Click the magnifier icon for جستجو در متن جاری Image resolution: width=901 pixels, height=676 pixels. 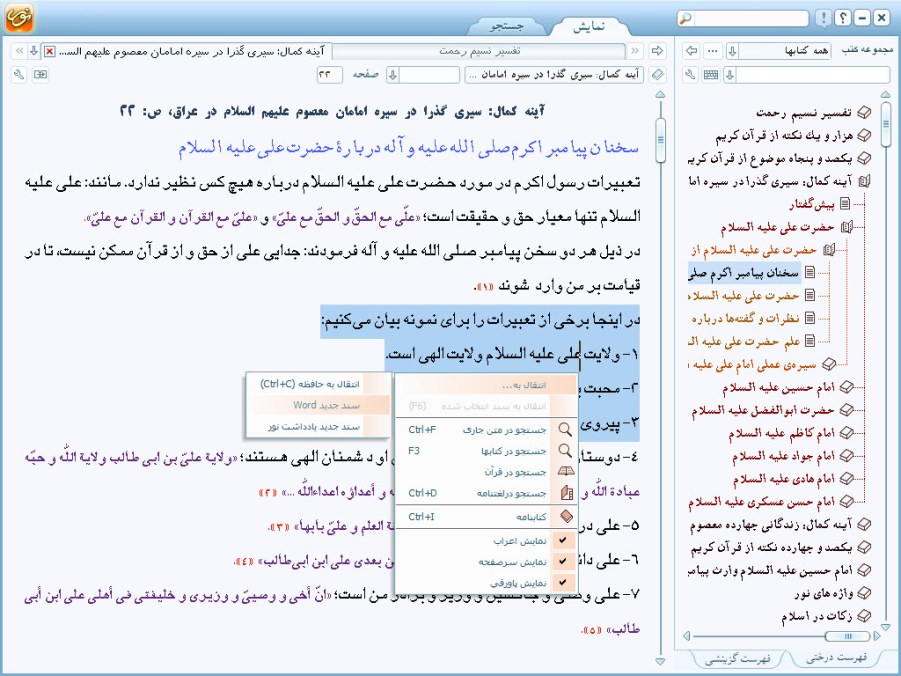(565, 429)
